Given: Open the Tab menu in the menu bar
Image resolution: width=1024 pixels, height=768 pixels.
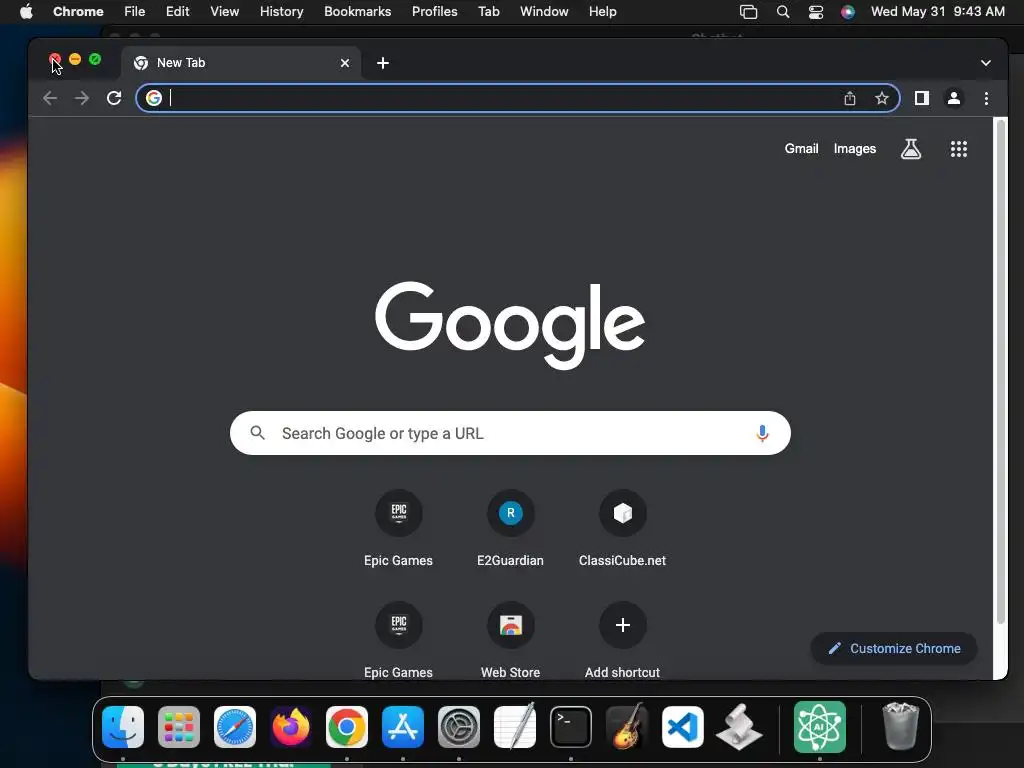Looking at the screenshot, I should coord(488,12).
